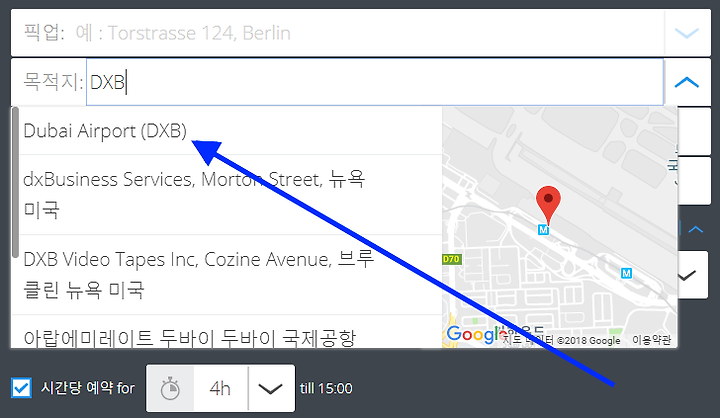The image size is (720, 418).
Task: Click into the 픽업 pickup address field
Action: [x=370, y=33]
